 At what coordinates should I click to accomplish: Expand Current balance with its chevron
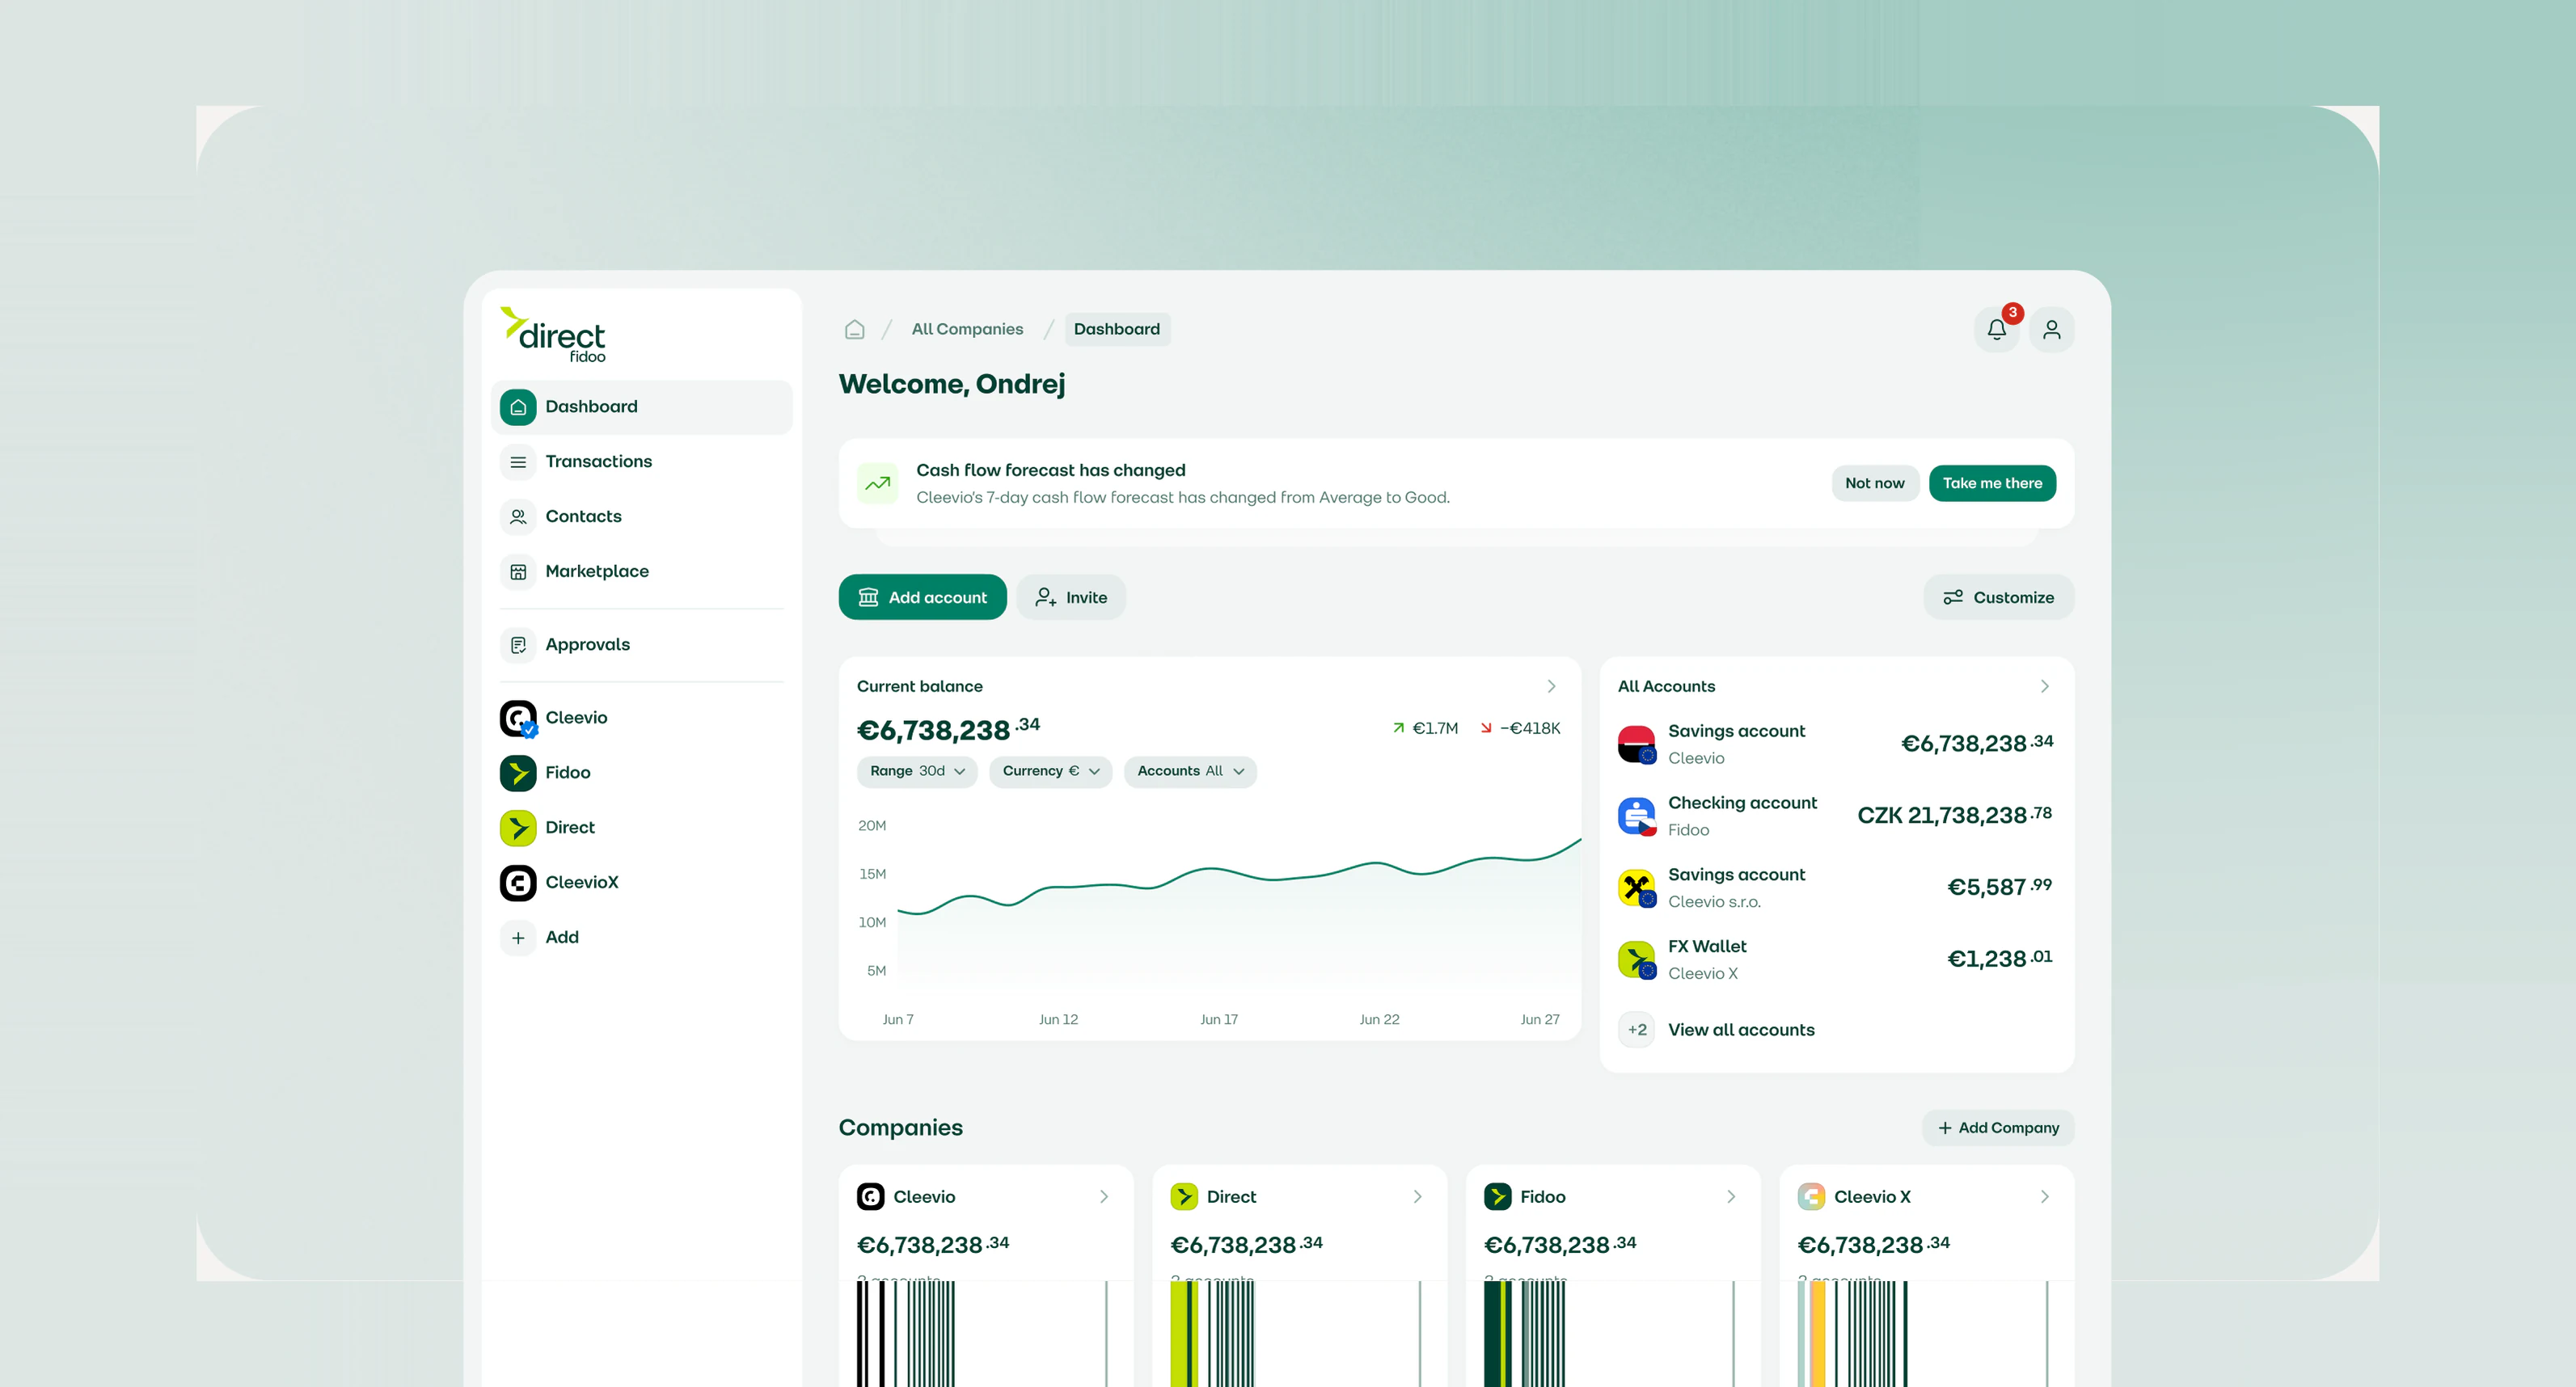tap(1551, 687)
